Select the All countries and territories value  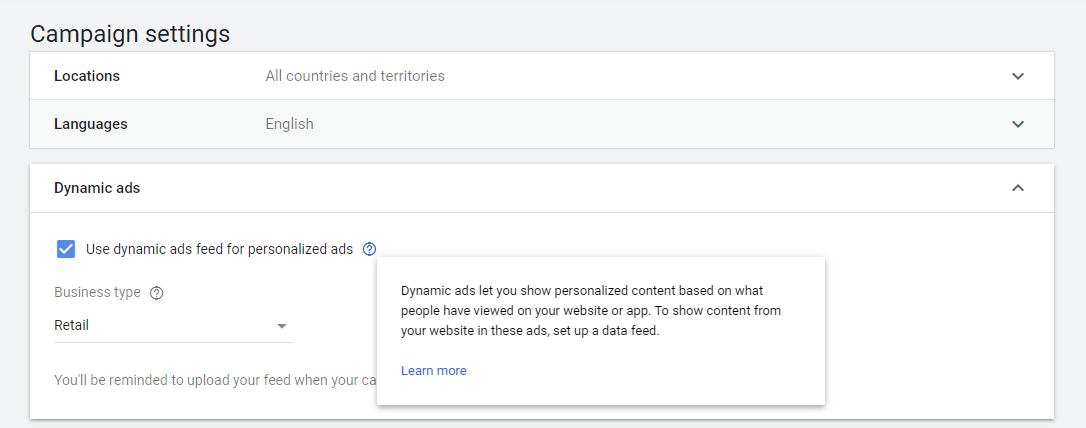(x=355, y=76)
